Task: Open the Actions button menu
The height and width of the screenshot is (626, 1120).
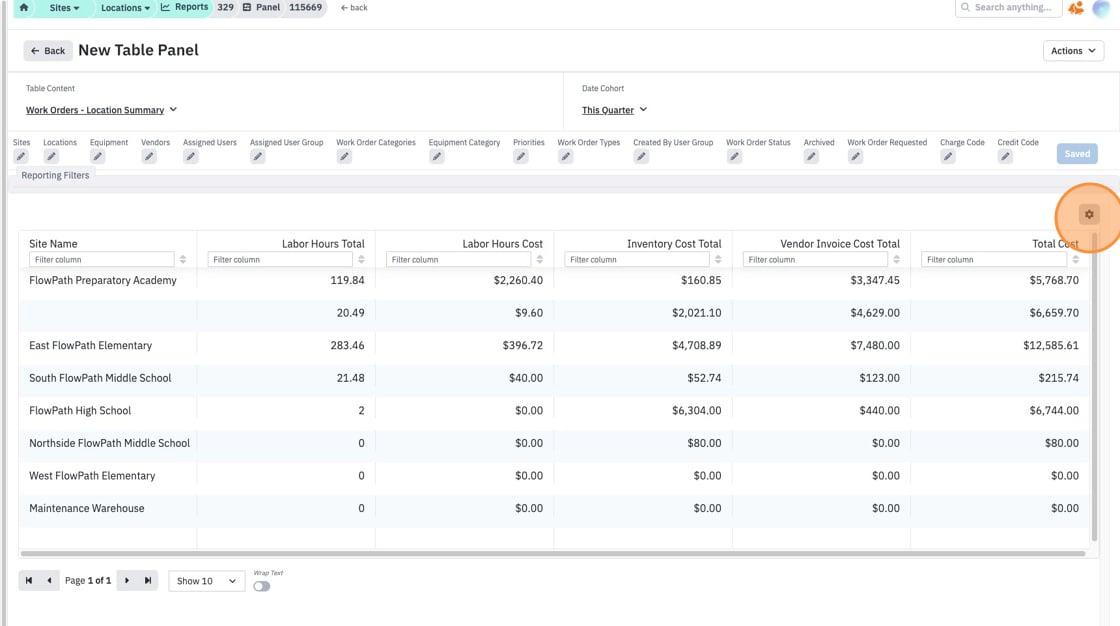Action: (1073, 51)
